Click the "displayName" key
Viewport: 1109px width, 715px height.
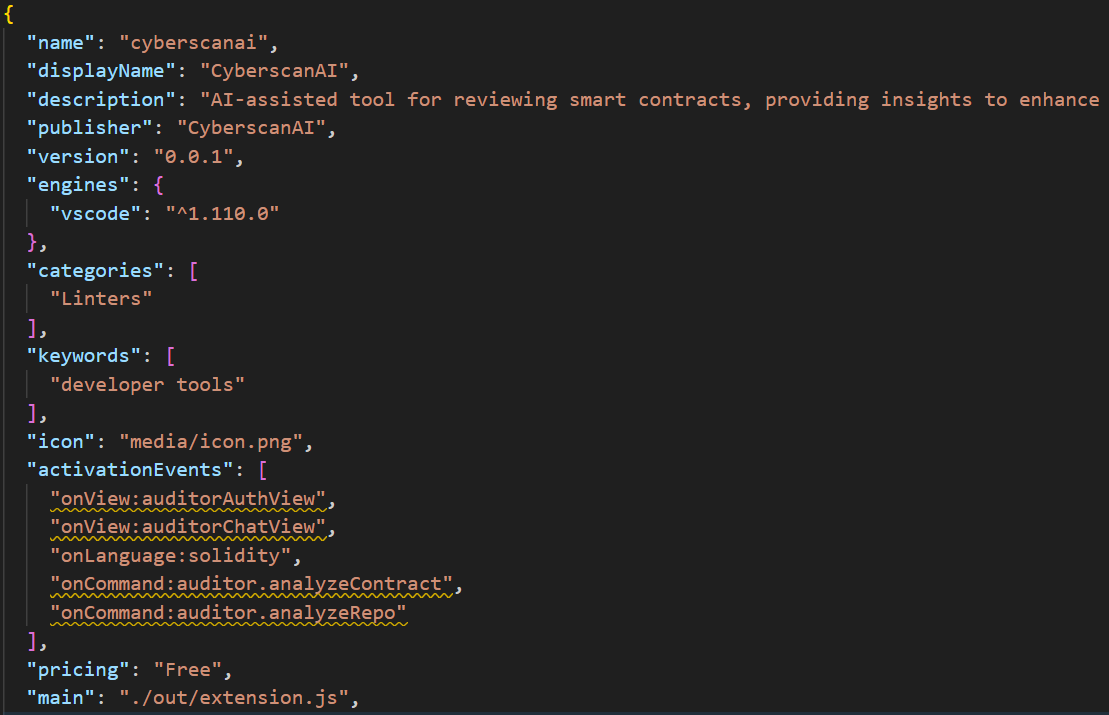[x=100, y=71]
